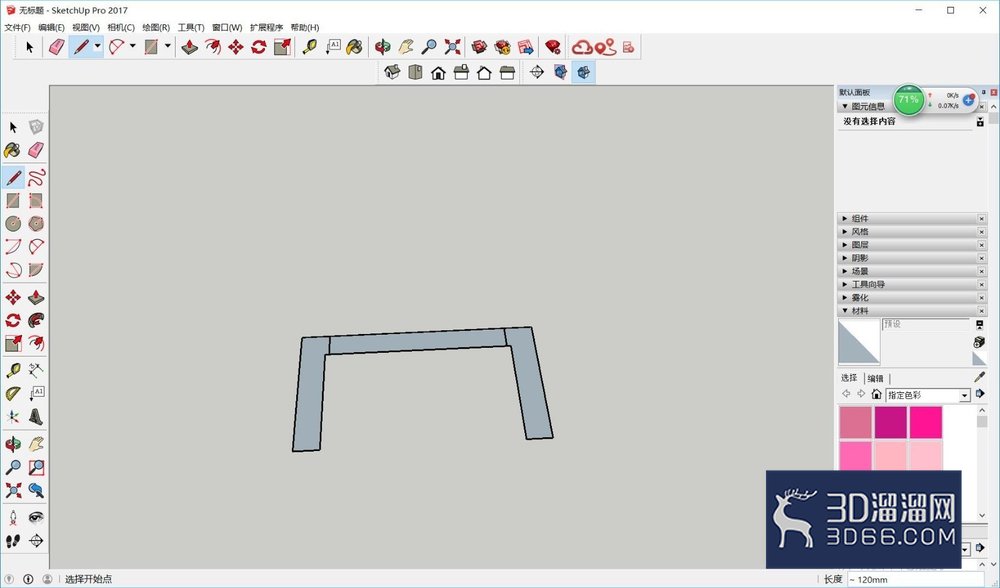Open the line tool dropdown arrow
The image size is (1000, 588).
pos(98,46)
